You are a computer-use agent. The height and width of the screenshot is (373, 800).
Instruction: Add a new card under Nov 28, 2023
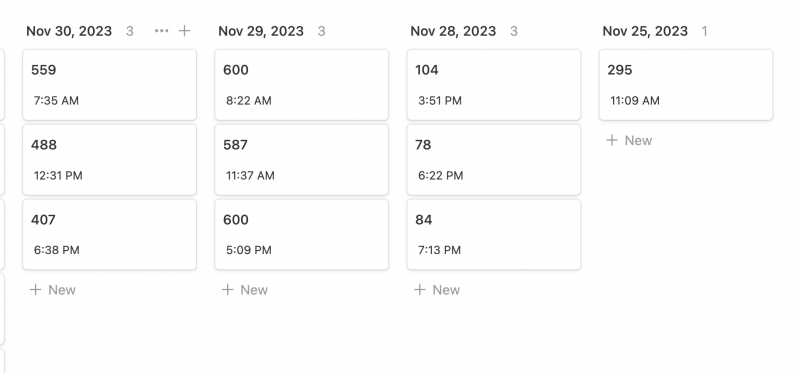437,290
